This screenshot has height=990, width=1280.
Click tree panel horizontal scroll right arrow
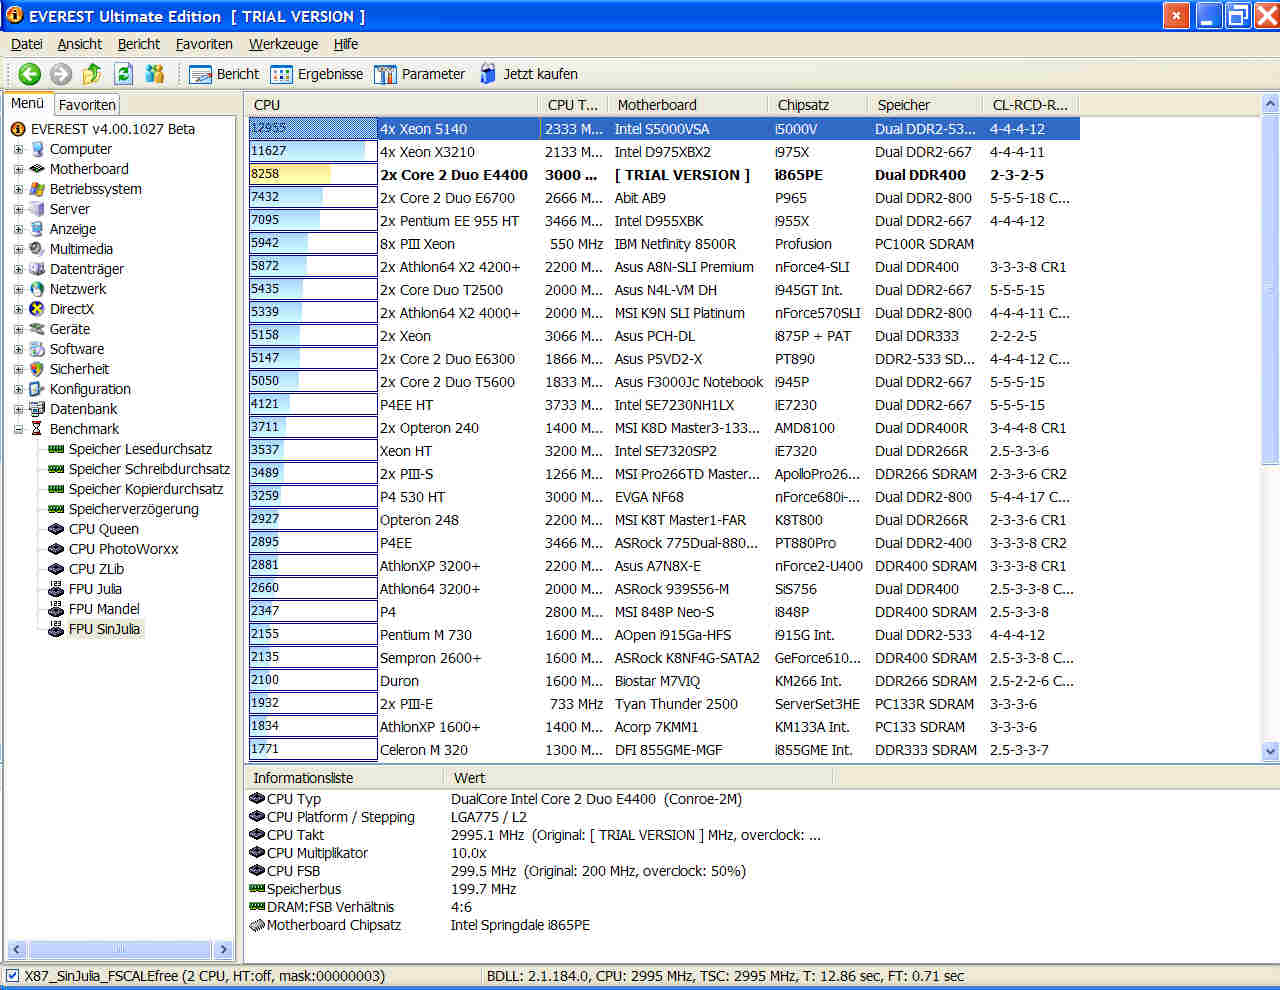coord(223,949)
